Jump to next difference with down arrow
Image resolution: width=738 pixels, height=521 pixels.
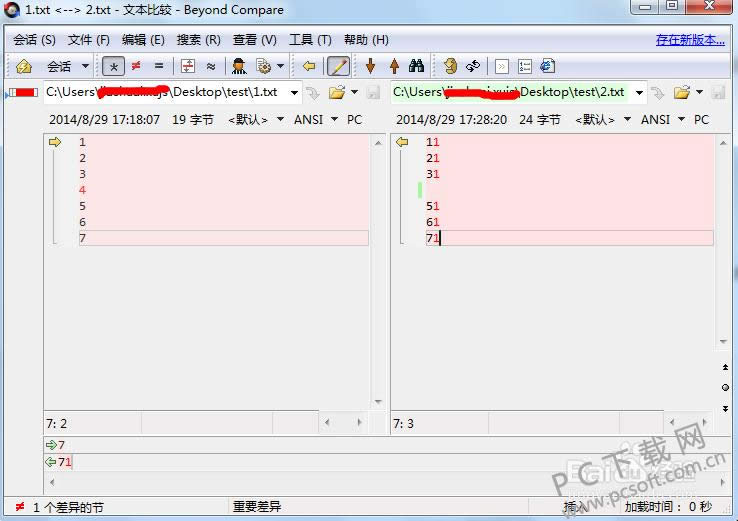click(x=370, y=67)
